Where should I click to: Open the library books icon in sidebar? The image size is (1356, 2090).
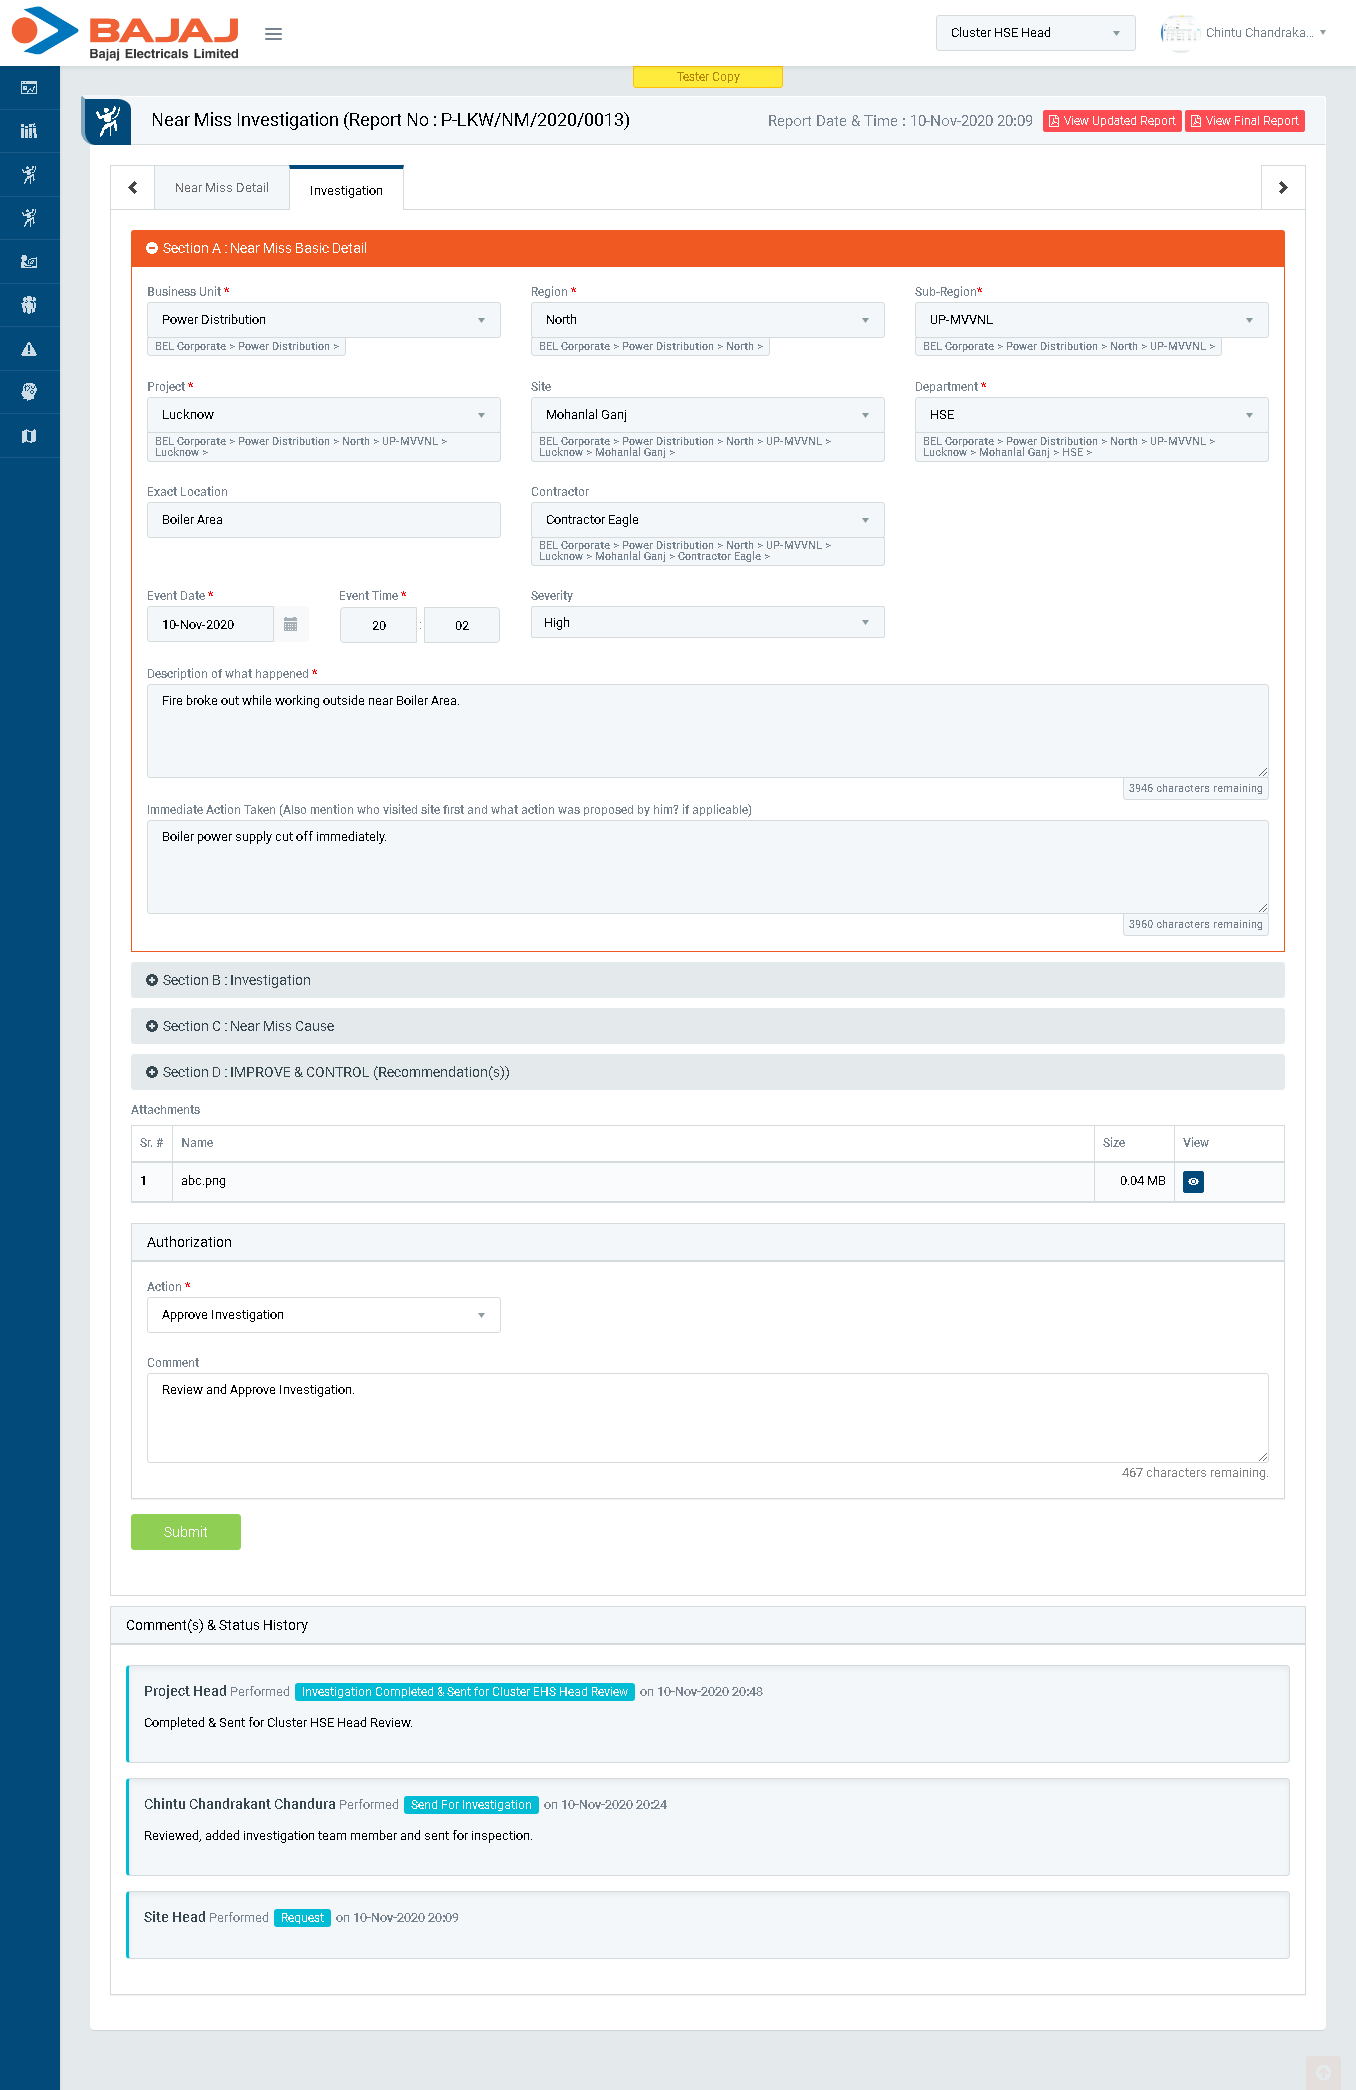coord(29,131)
